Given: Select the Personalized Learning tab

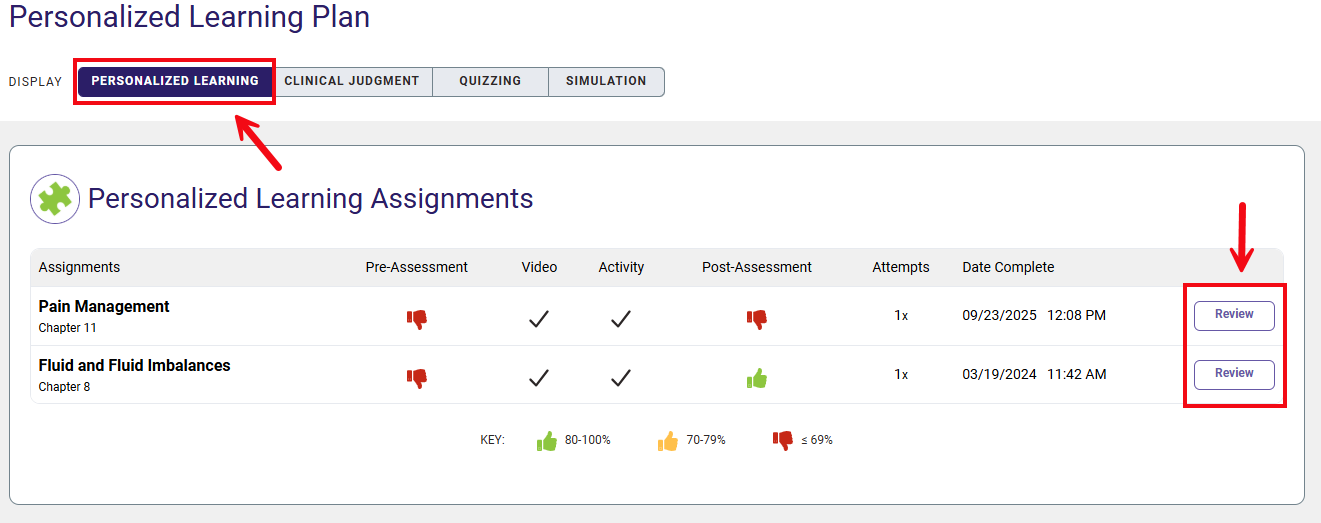Looking at the screenshot, I should pos(175,81).
